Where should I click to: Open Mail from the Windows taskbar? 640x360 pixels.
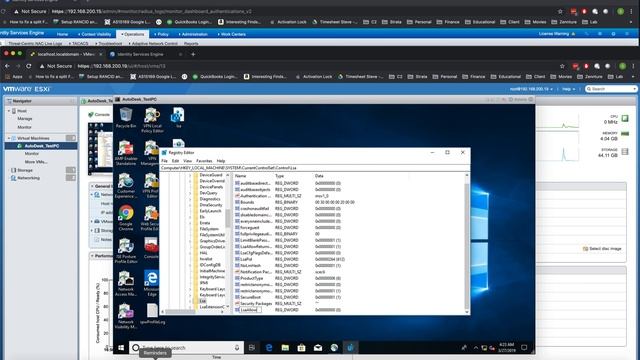tap(318, 348)
